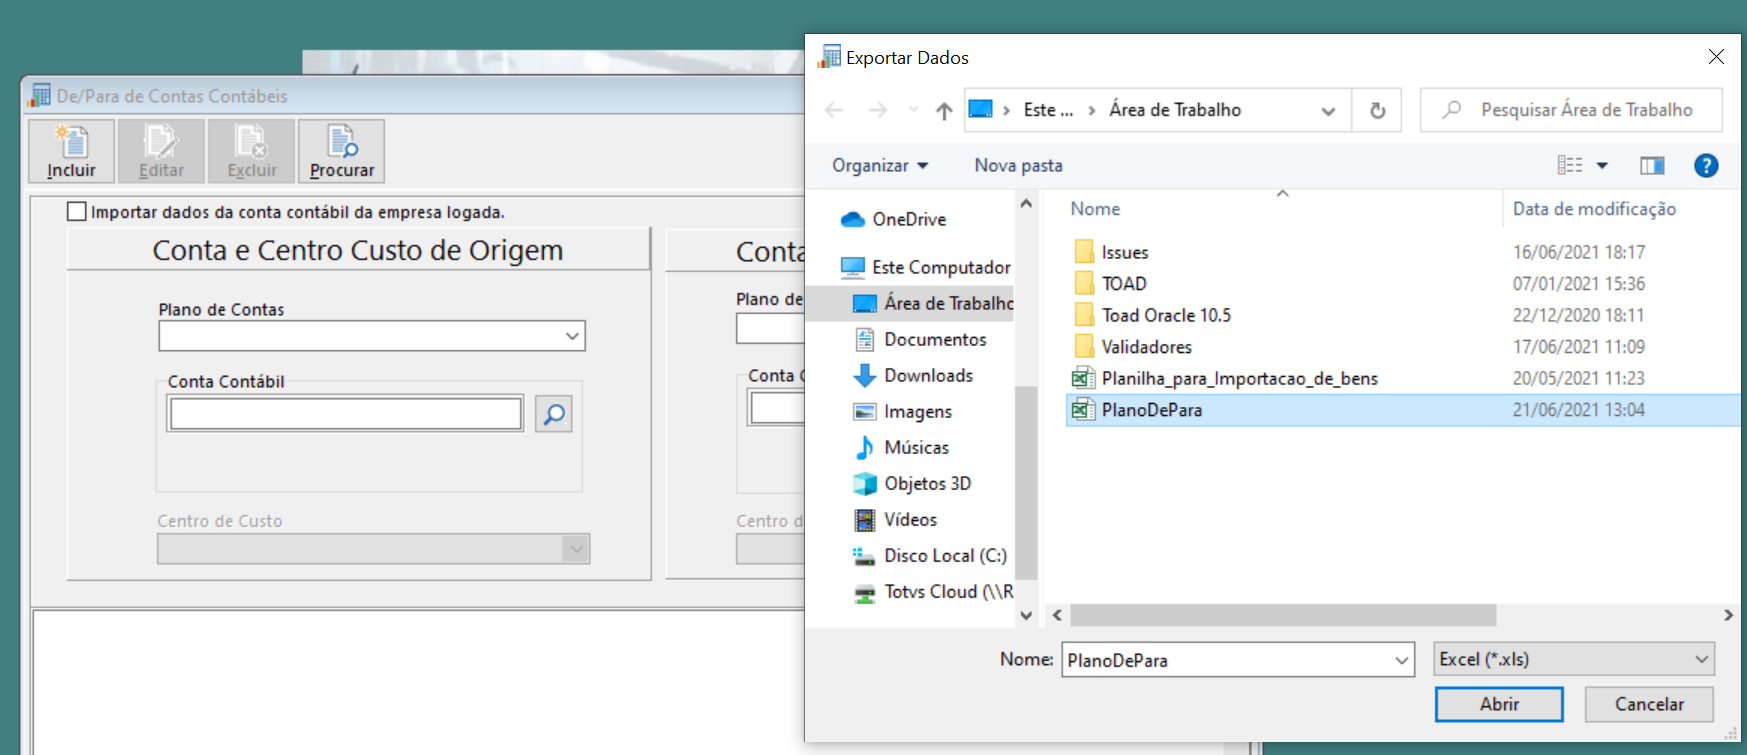Click the navigation pane scroll up arrow

coord(1026,203)
